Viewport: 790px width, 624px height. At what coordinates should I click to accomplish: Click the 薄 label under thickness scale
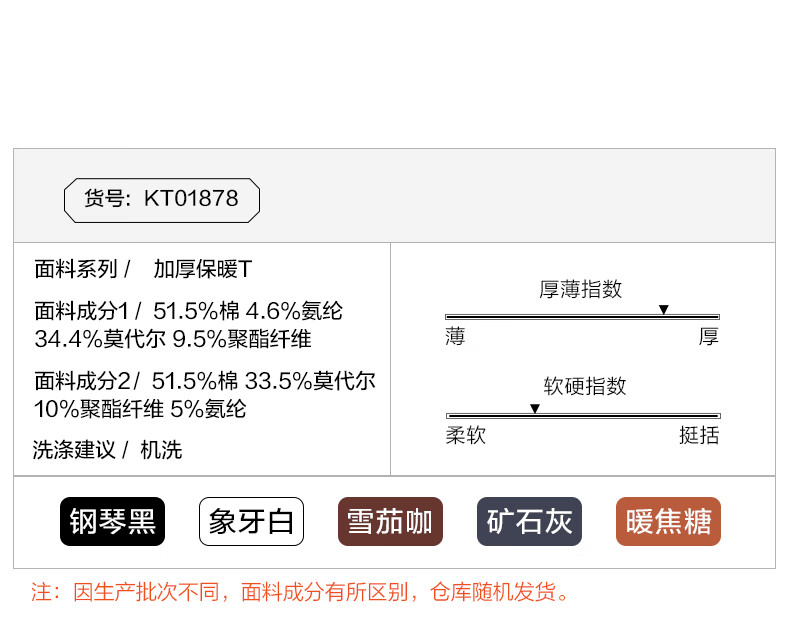455,337
